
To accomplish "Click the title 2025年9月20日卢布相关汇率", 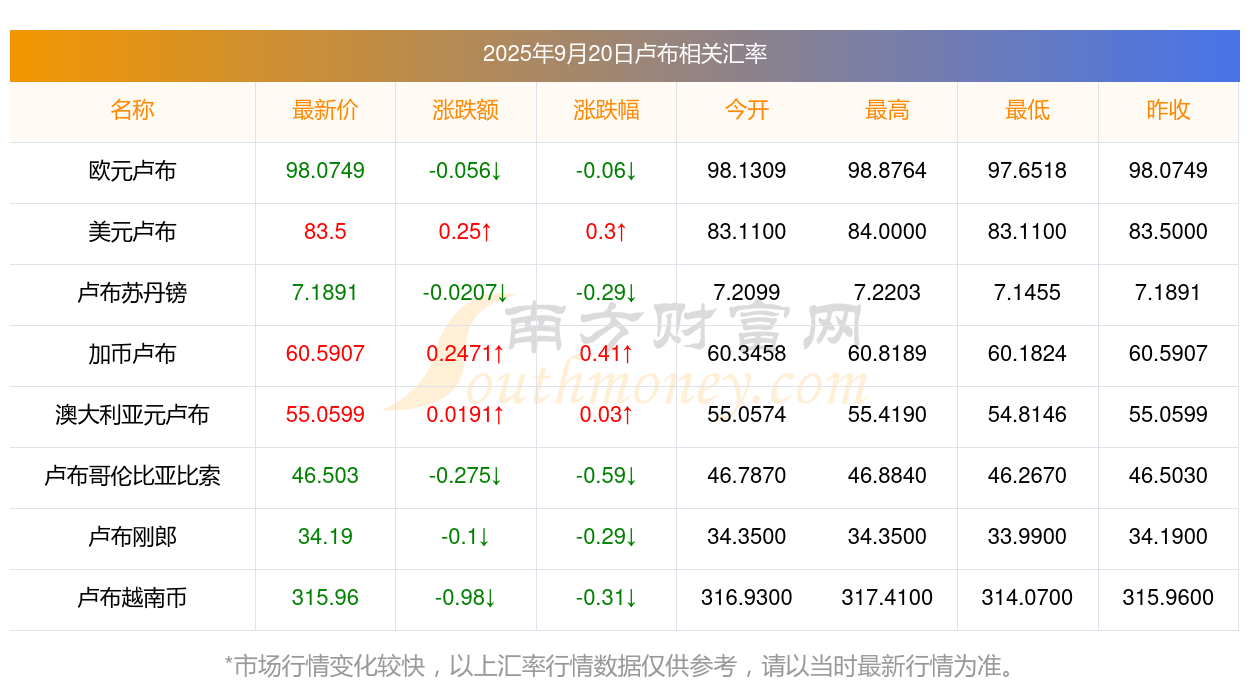I will click(625, 54).
